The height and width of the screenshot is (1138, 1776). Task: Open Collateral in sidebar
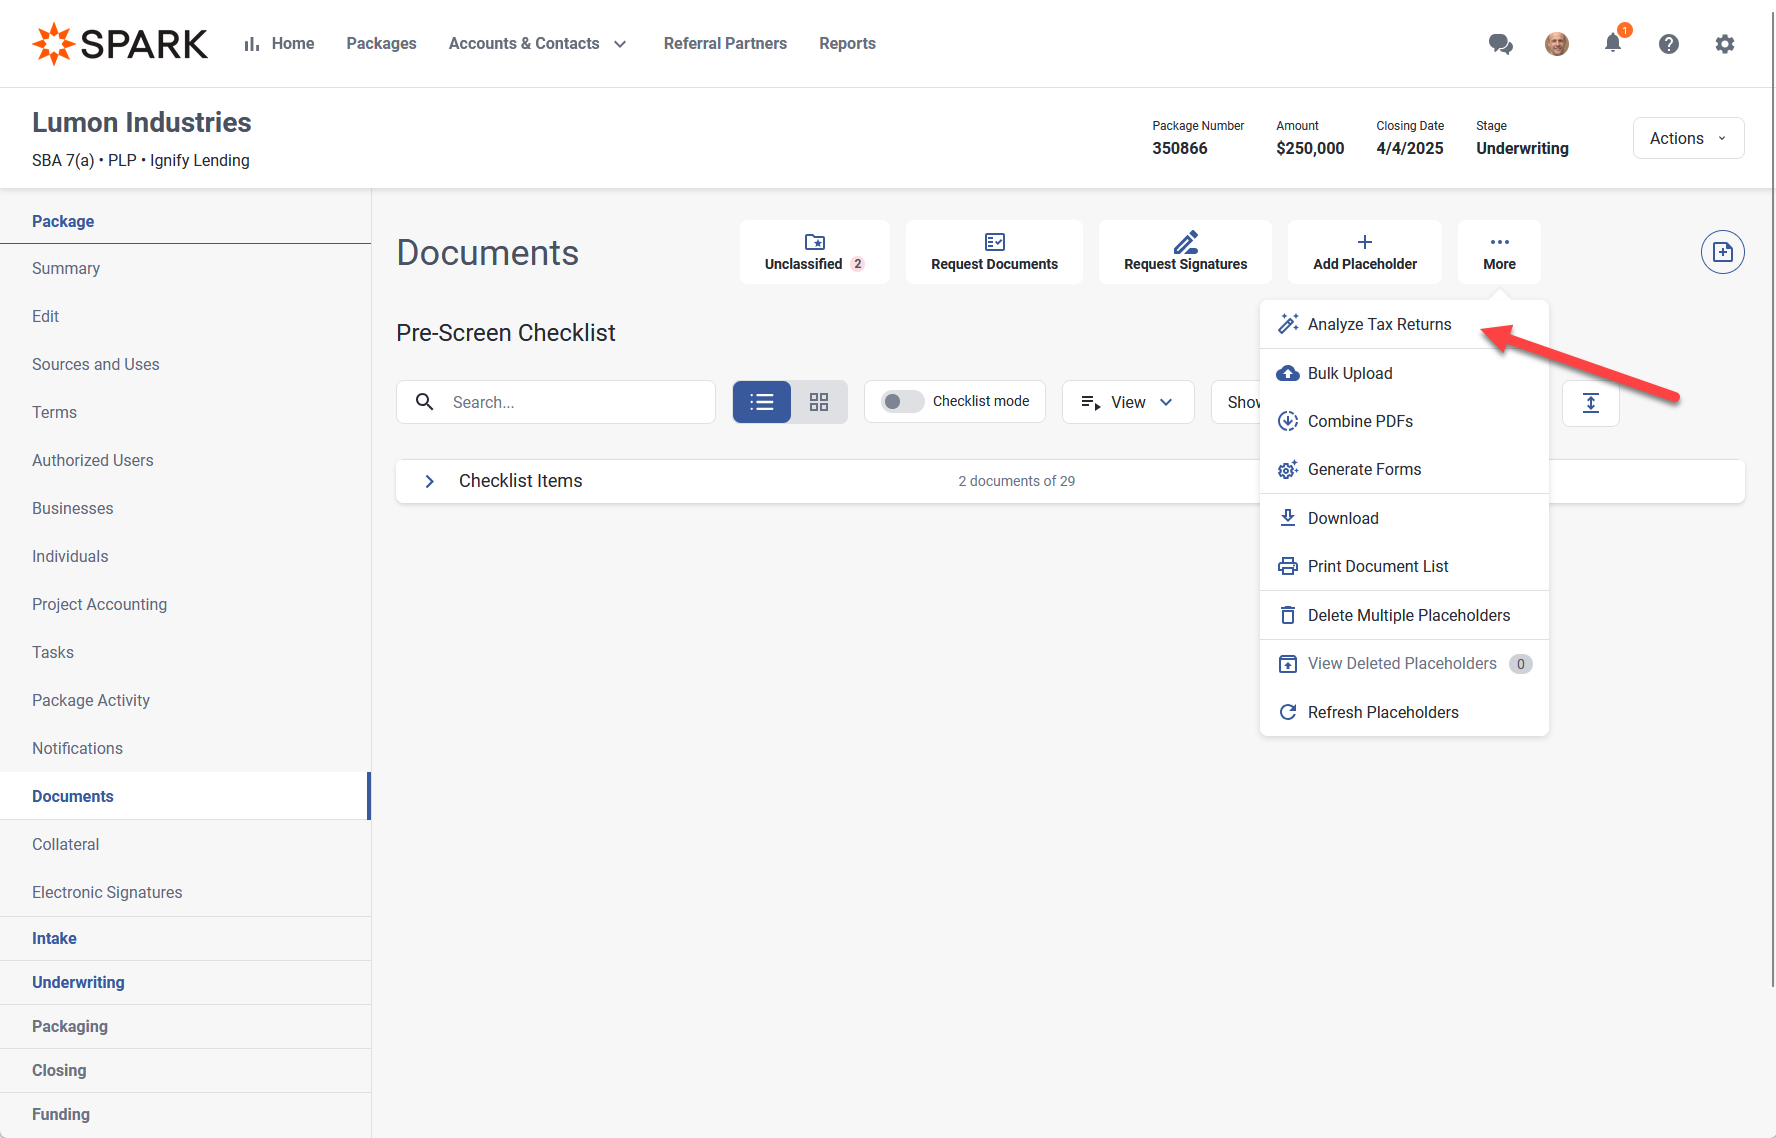185,844
